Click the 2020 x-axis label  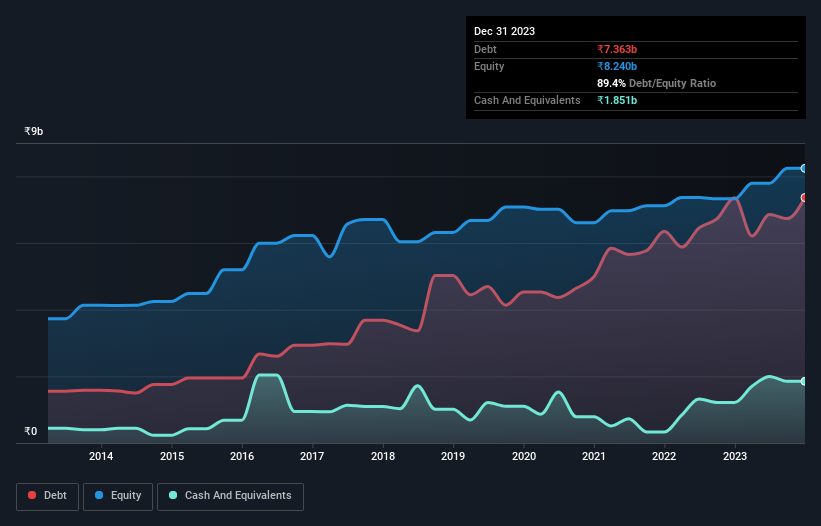pos(524,456)
